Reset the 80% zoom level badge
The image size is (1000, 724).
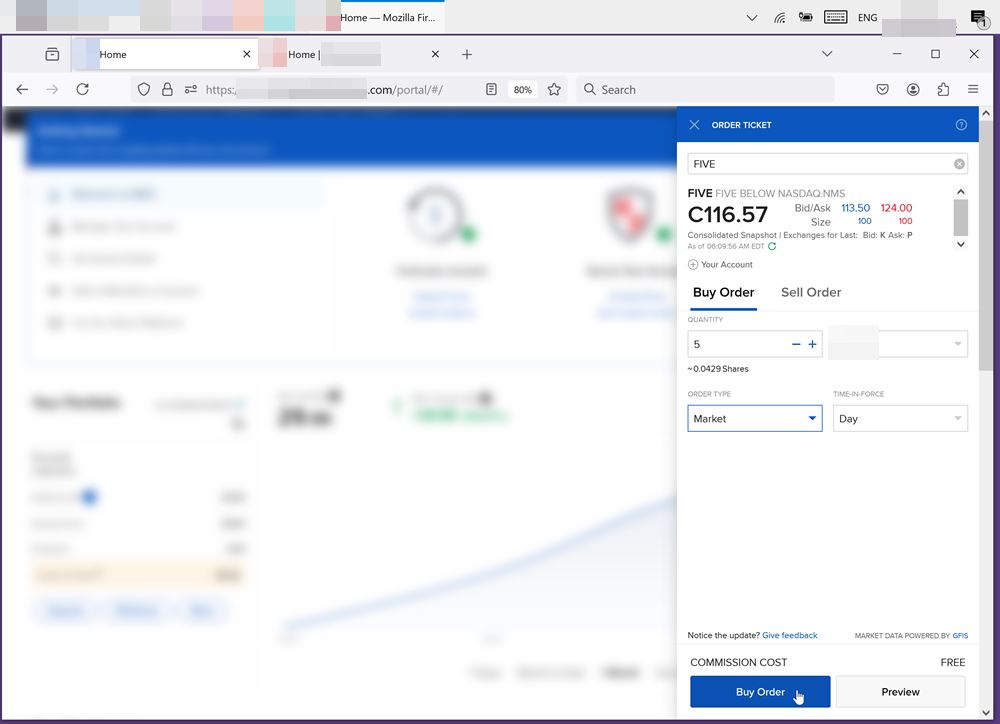click(522, 89)
